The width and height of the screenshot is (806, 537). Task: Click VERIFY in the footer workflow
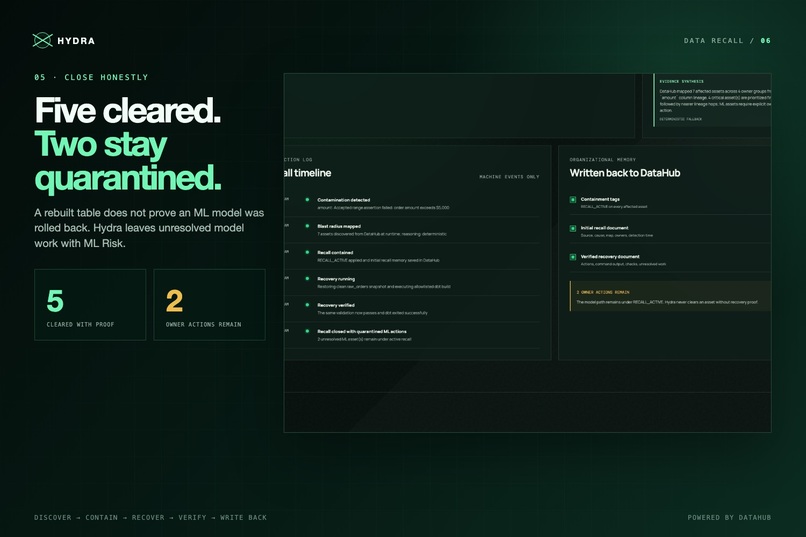click(192, 517)
